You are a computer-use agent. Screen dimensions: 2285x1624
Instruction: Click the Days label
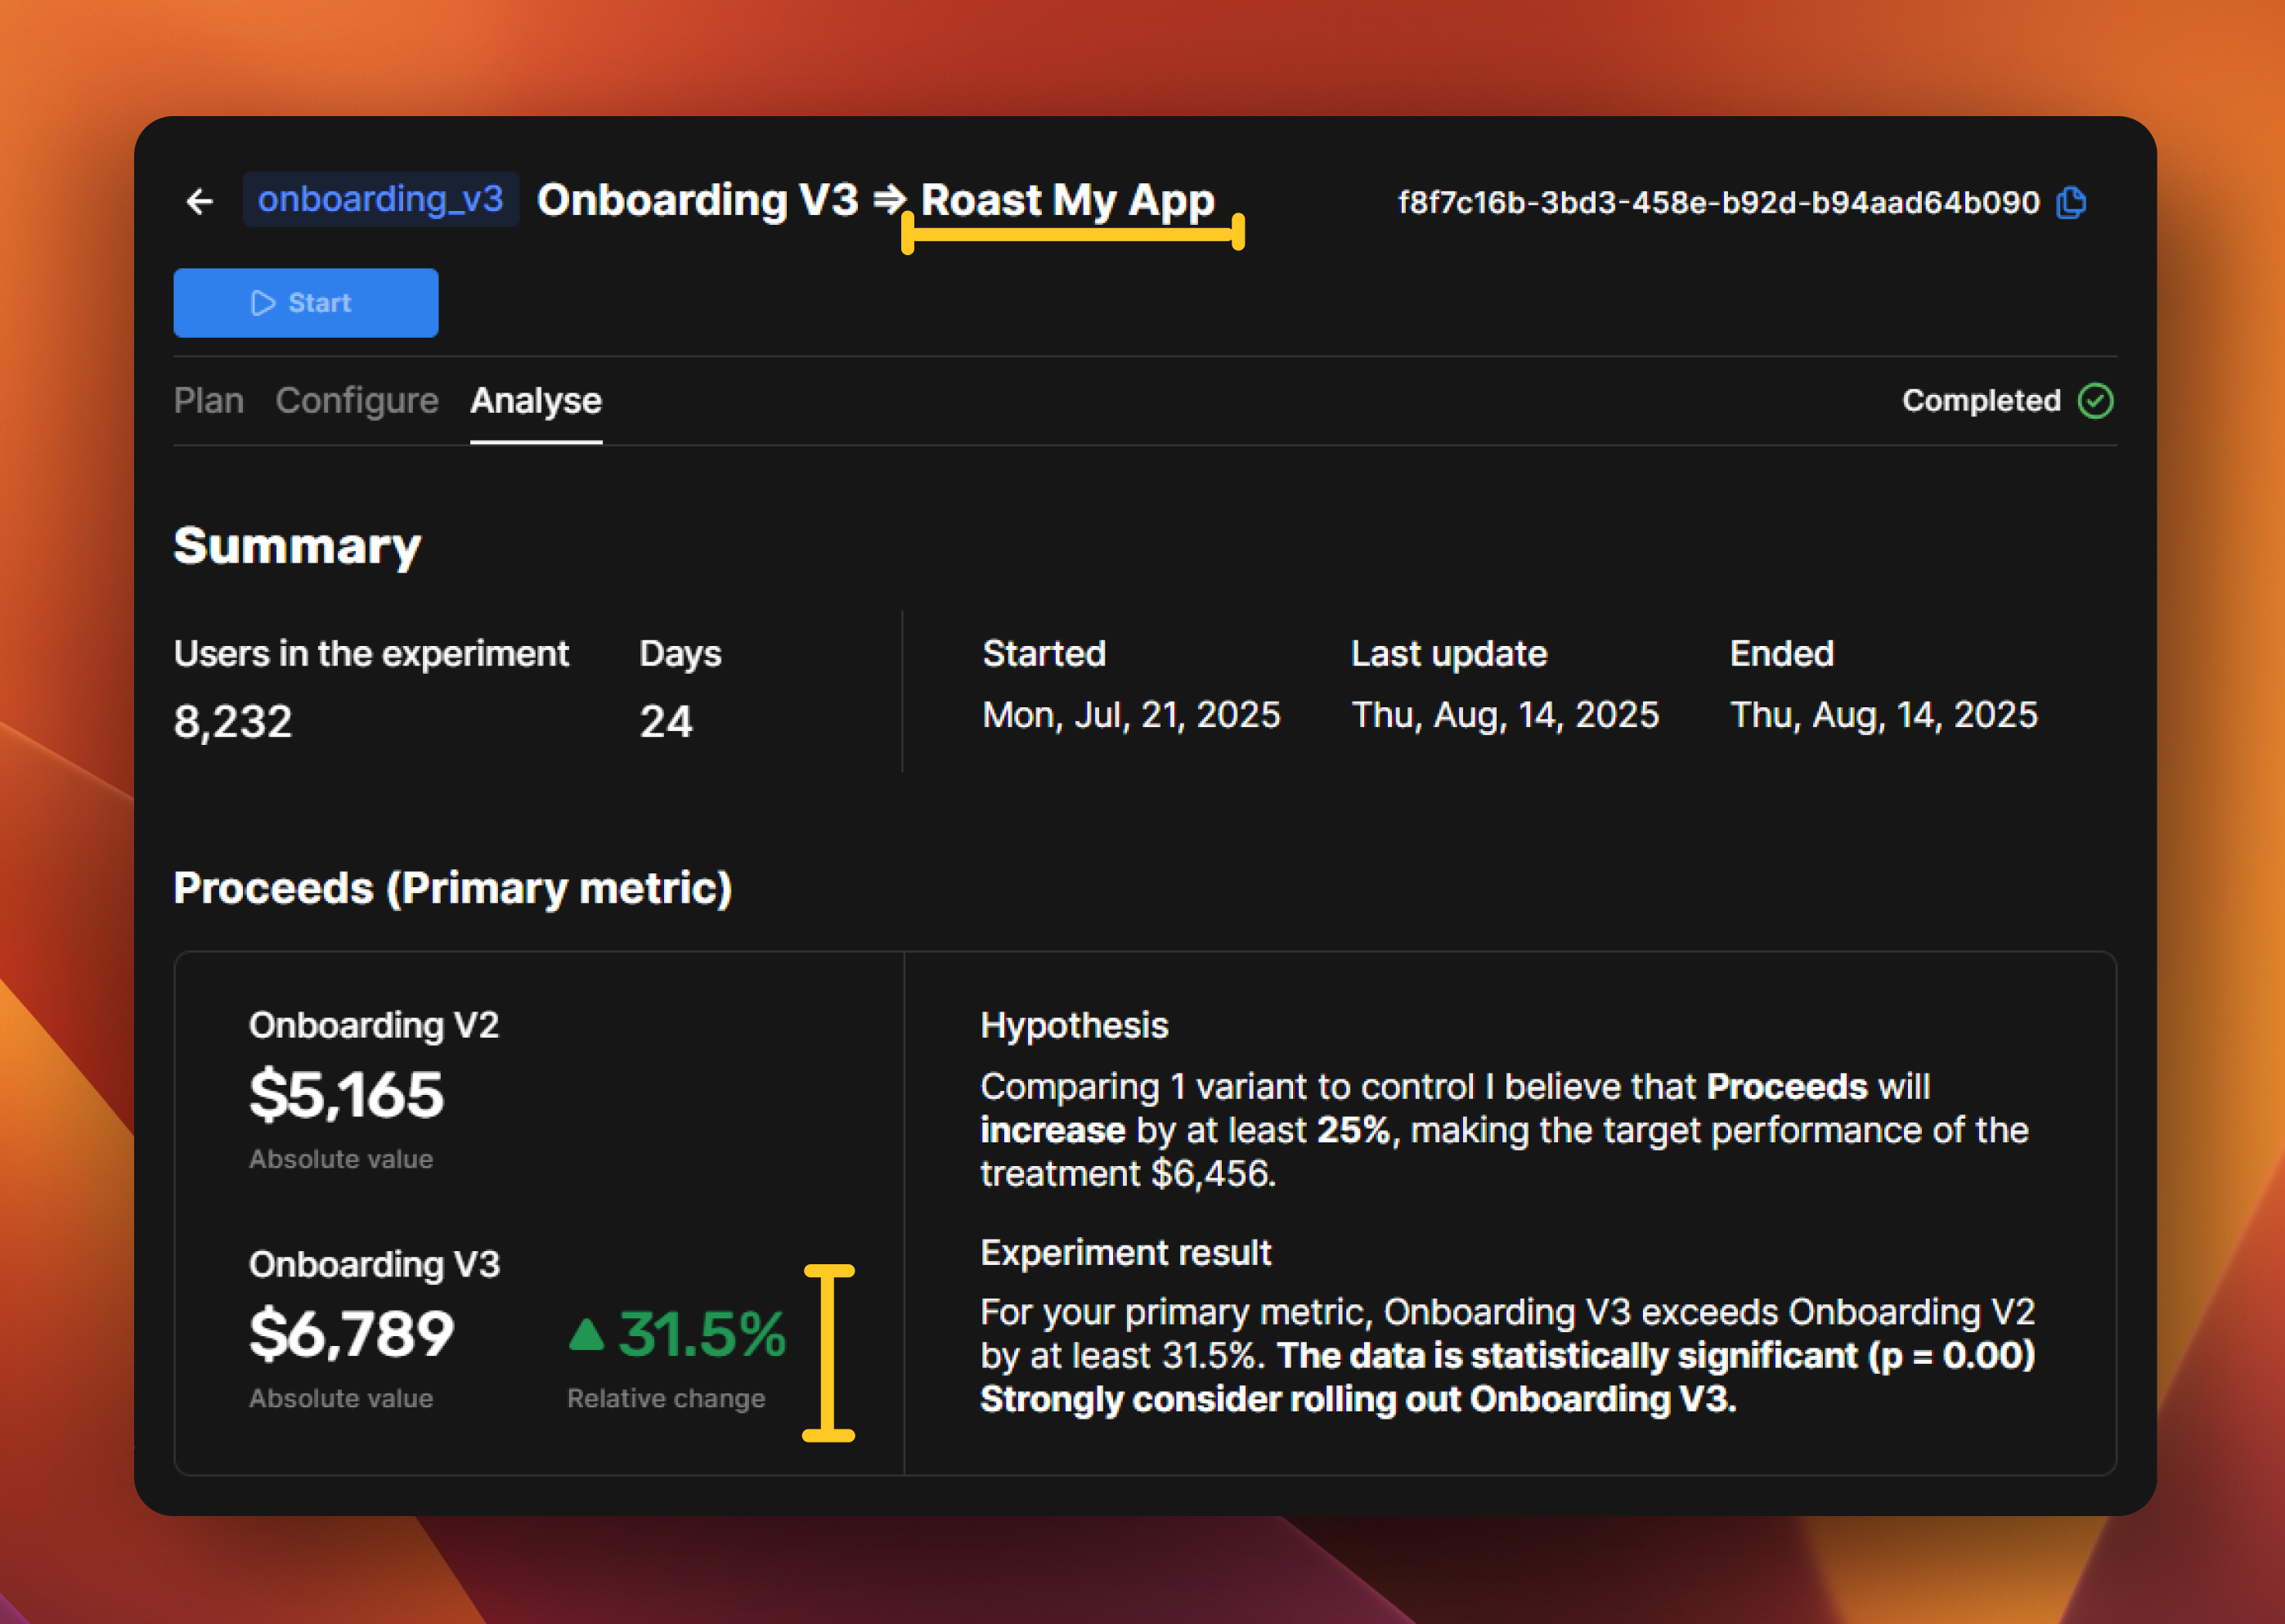coord(680,655)
